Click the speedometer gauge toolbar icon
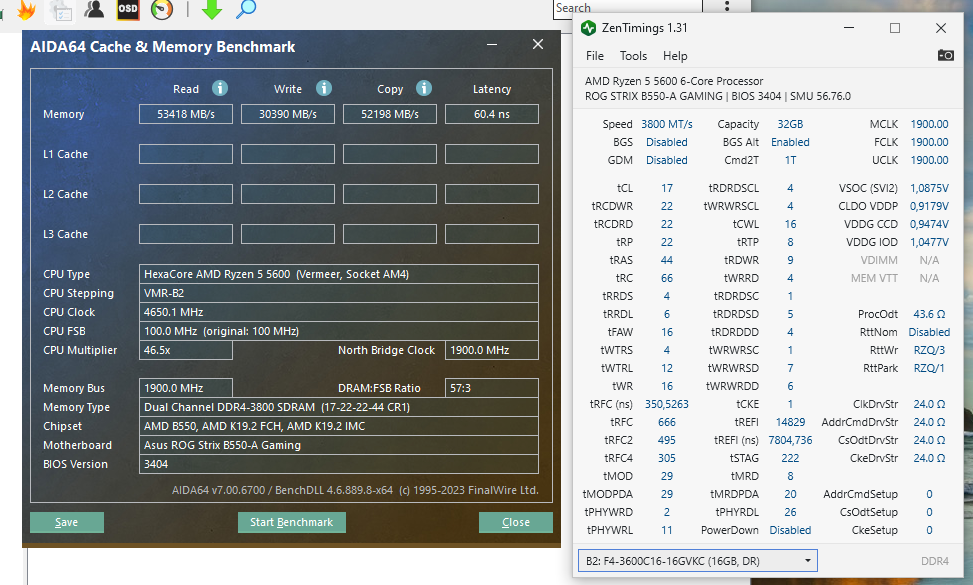 click(162, 9)
